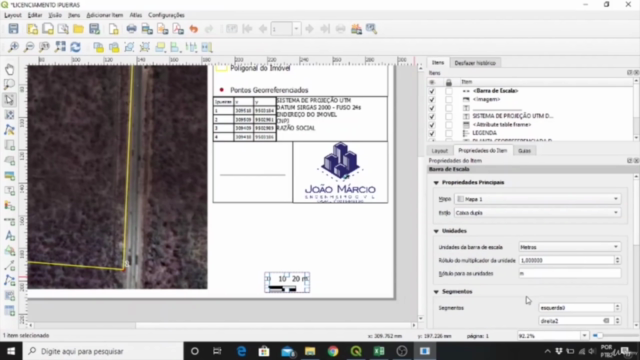Screen dimensions: 640x360
Task: Export layout as SVG
Action: pos(162,29)
